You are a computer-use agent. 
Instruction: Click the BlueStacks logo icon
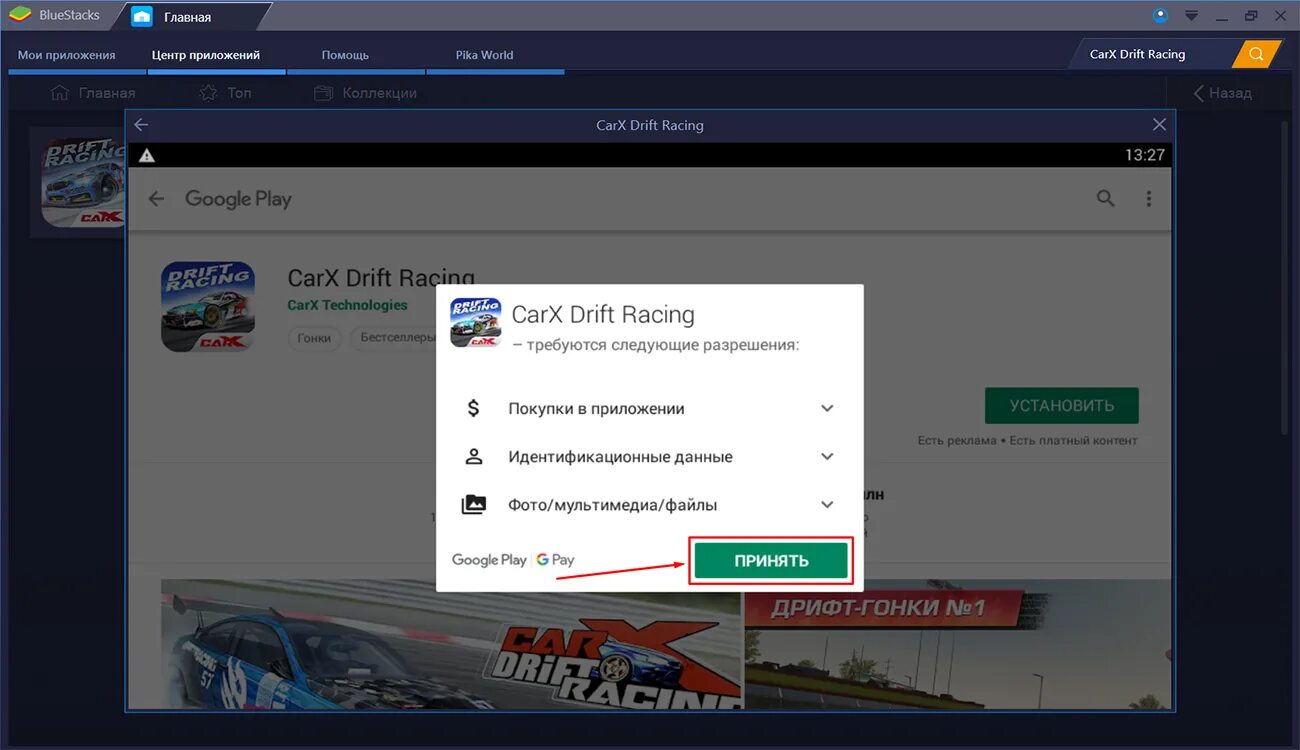[x=19, y=15]
